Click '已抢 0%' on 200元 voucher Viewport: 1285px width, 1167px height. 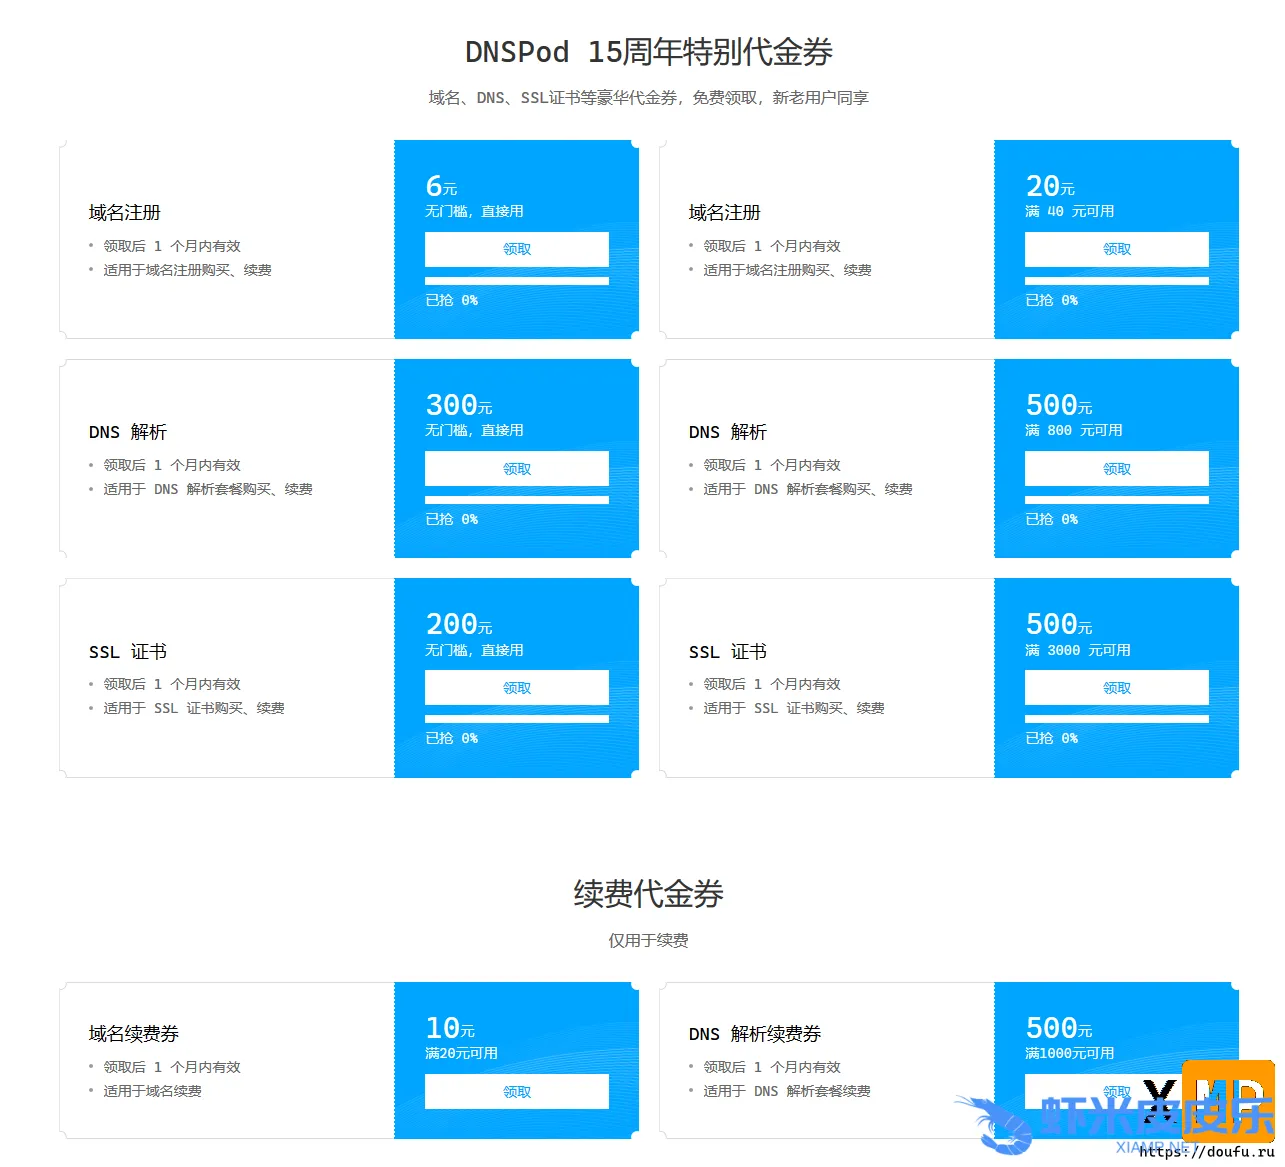452,739
